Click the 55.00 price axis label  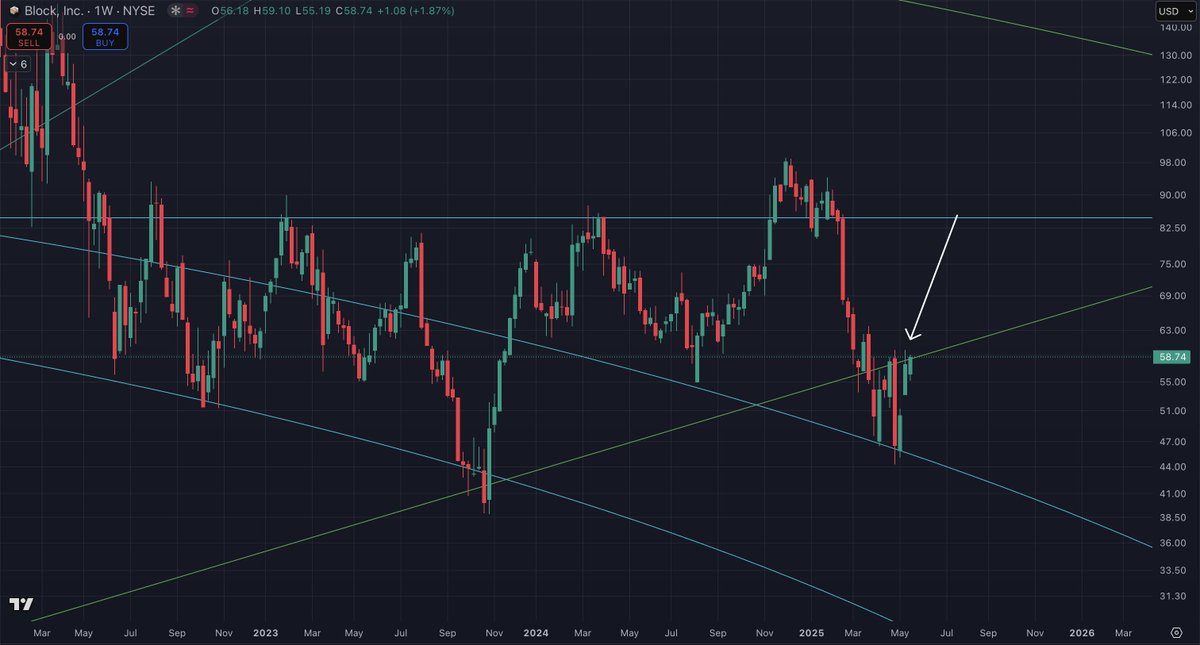1175,382
